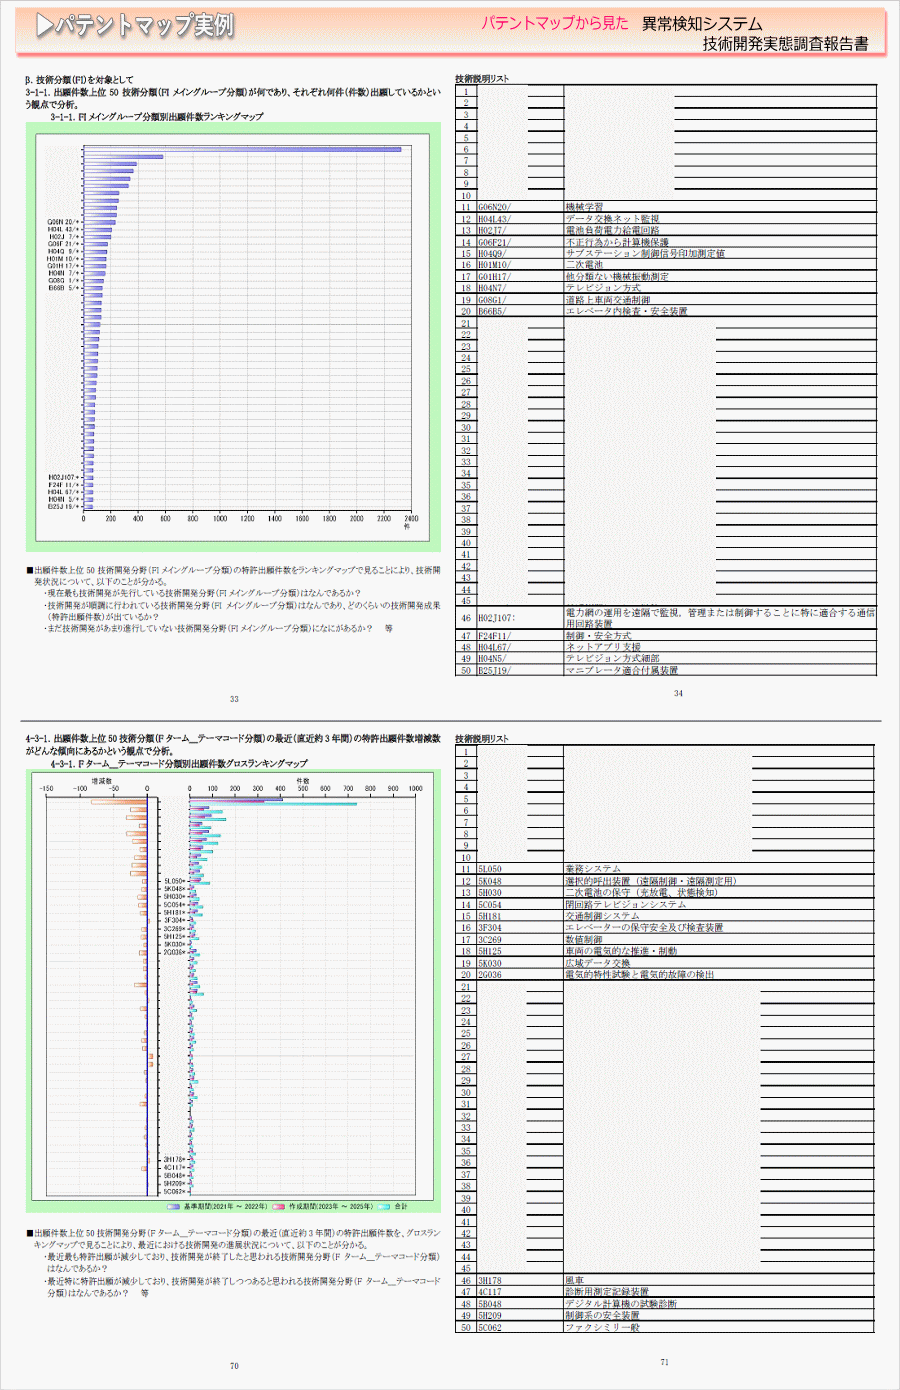
Task: Click the white arrow icon beside パテントマップ実例
Action: [45, 26]
